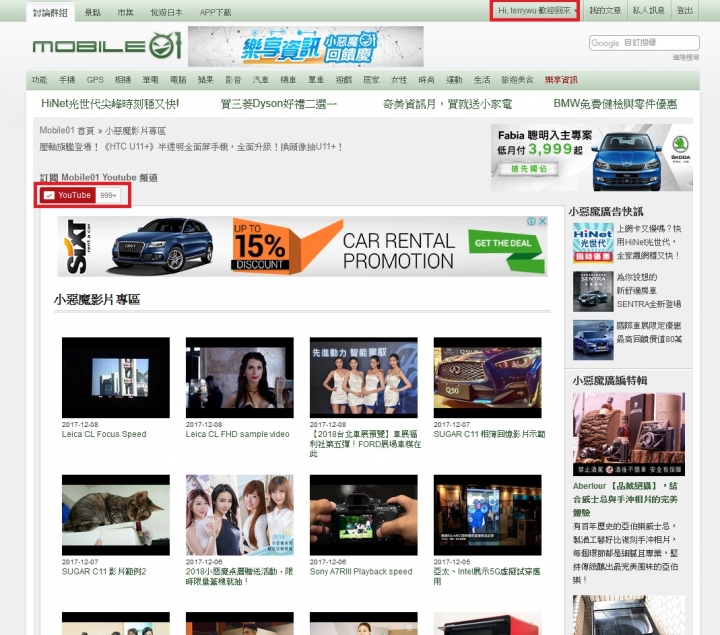This screenshot has width=720, height=635.
Task: Open the Aberlour 【品紘鎧纏】 article title link
Action: (x=625, y=499)
